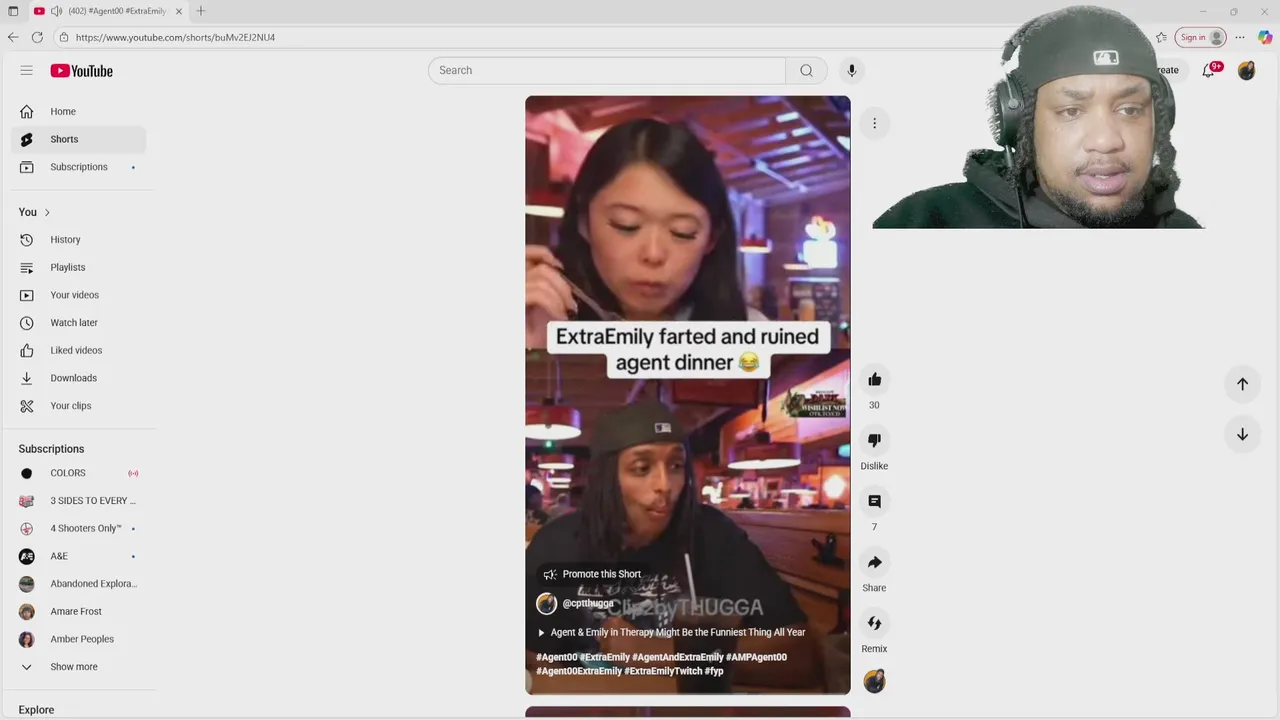Open the @cptthugga channel avatar
1280x720 pixels.
click(546, 603)
